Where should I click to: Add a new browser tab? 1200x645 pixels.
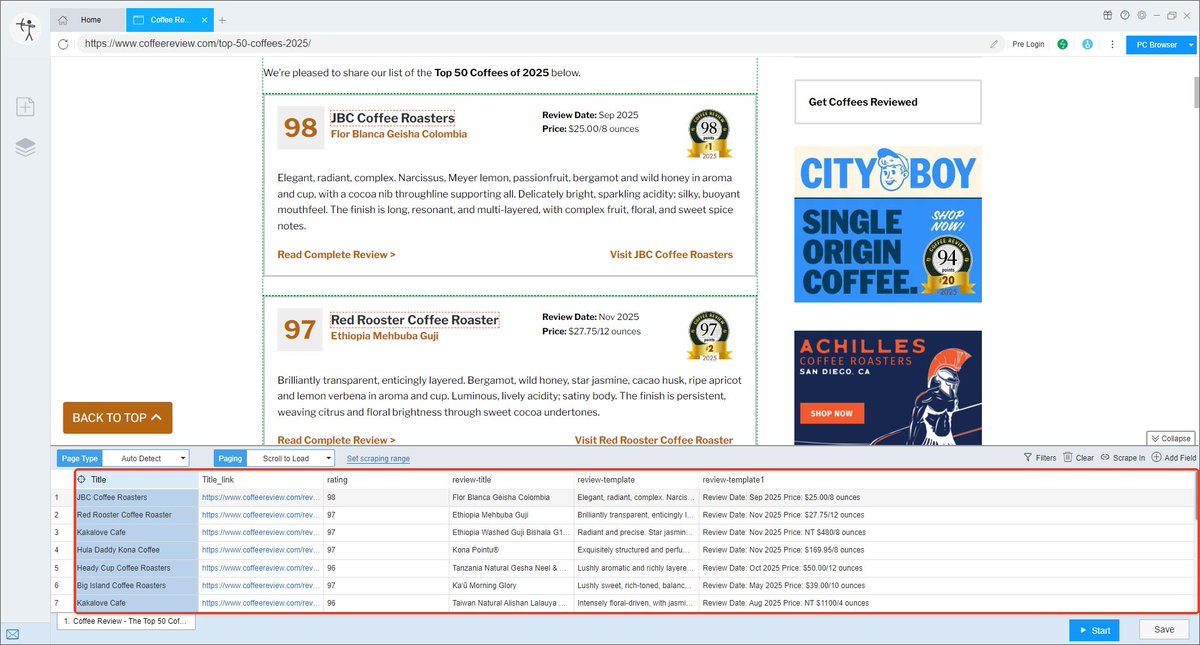pyautogui.click(x=222, y=19)
